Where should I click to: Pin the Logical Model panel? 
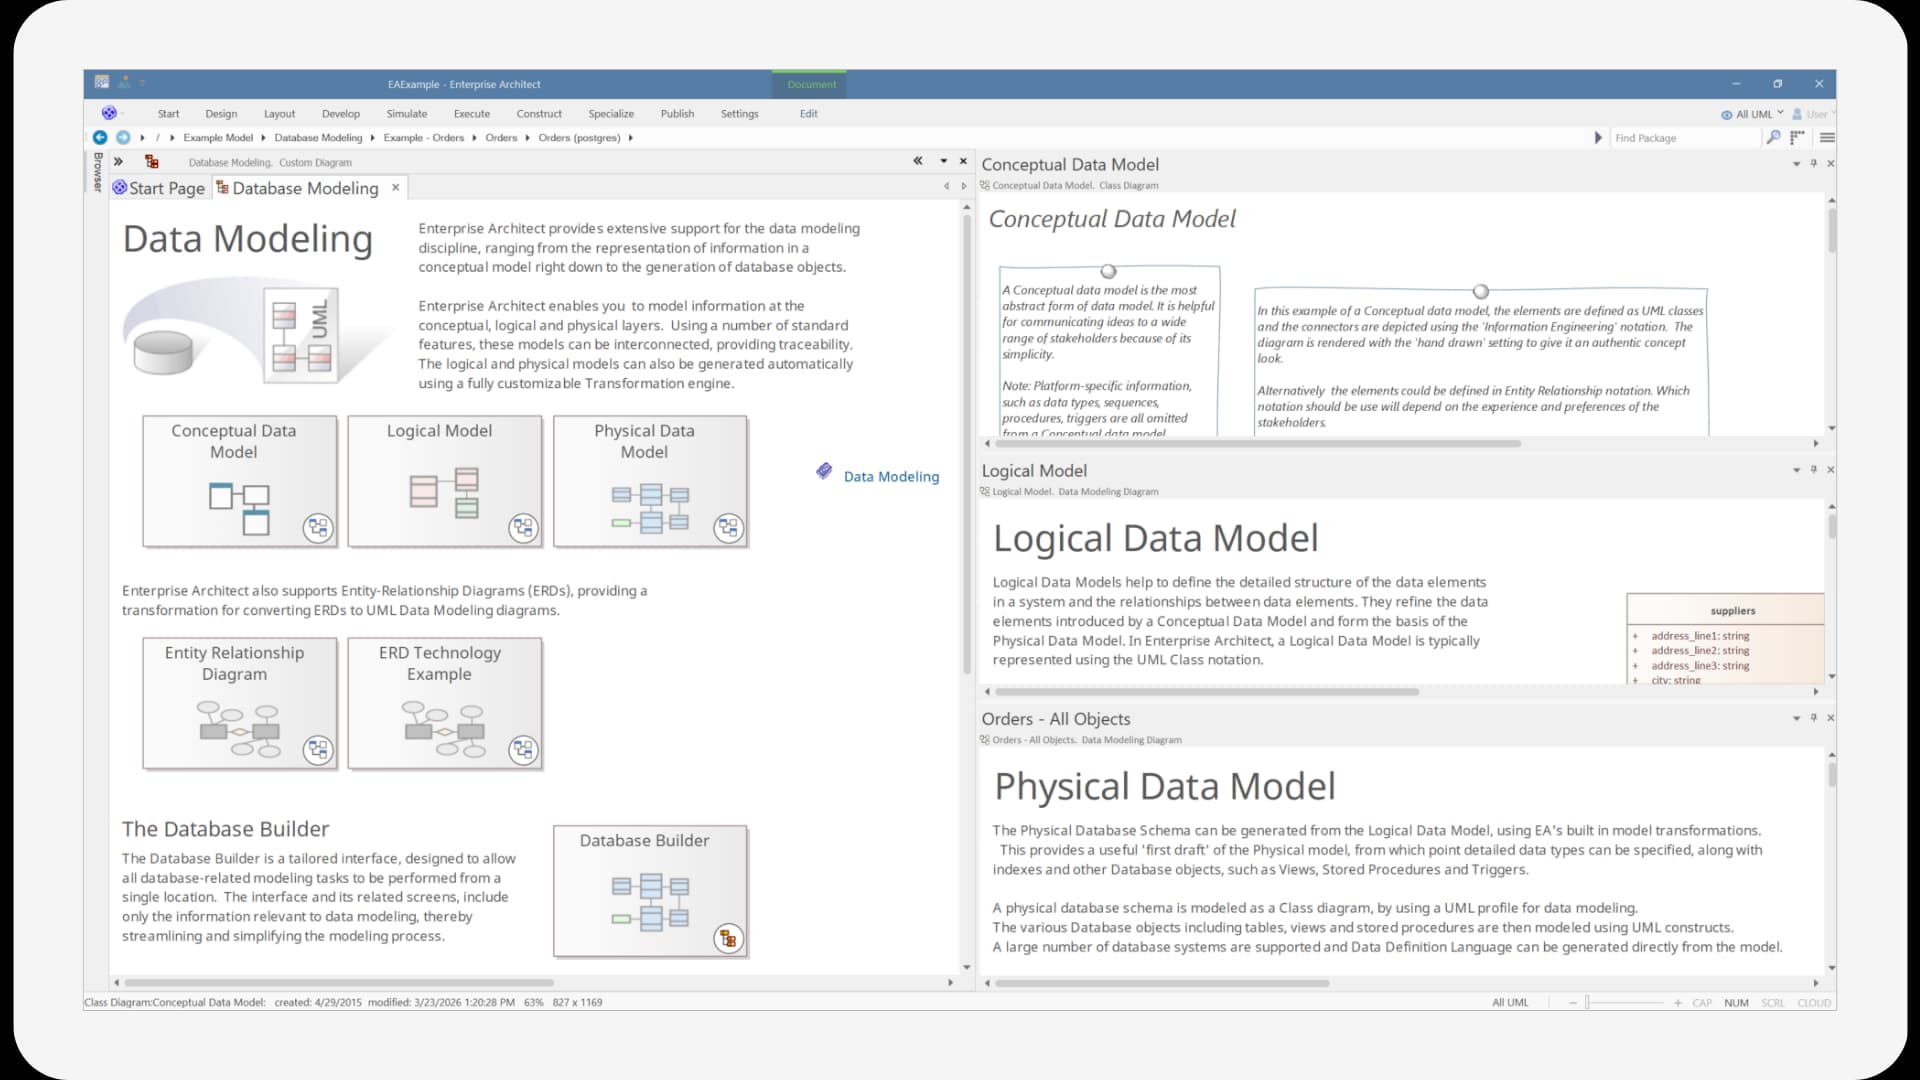coord(1814,469)
